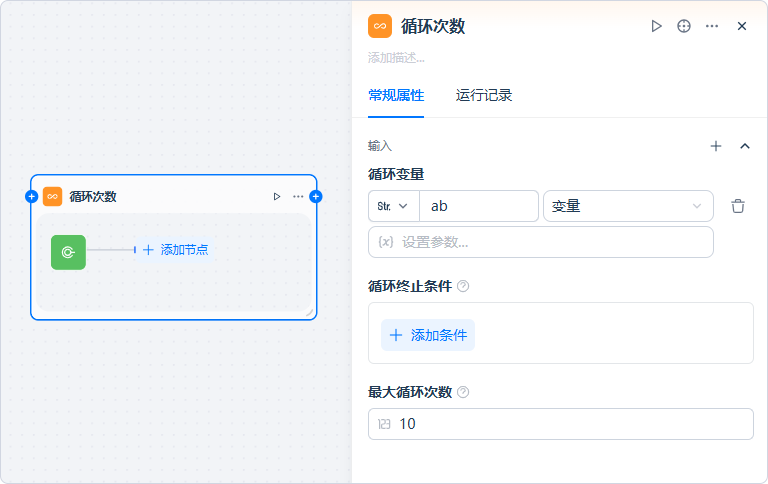
Task: Select the 常规属性 tab
Action: tap(396, 96)
